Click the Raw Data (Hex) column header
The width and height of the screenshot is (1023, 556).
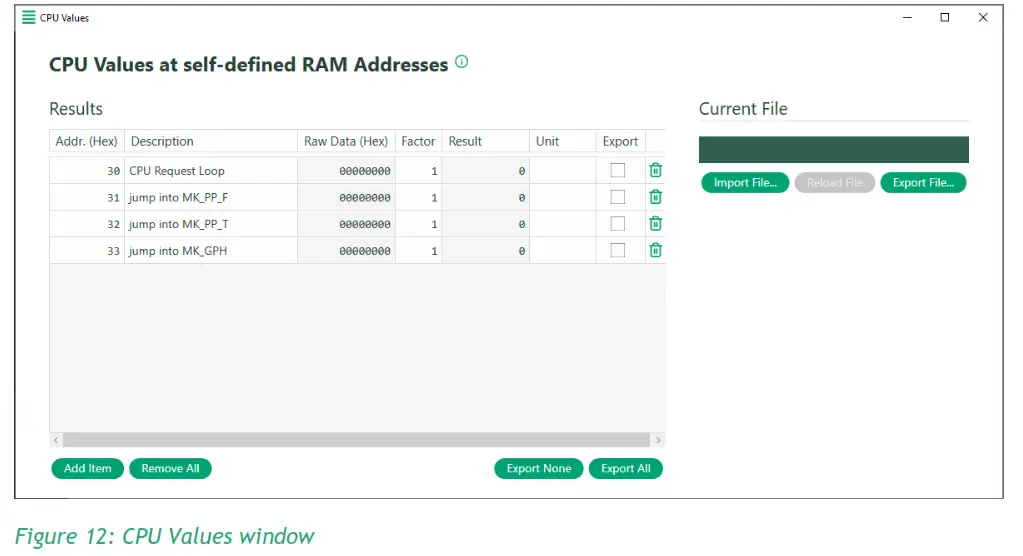tap(346, 142)
